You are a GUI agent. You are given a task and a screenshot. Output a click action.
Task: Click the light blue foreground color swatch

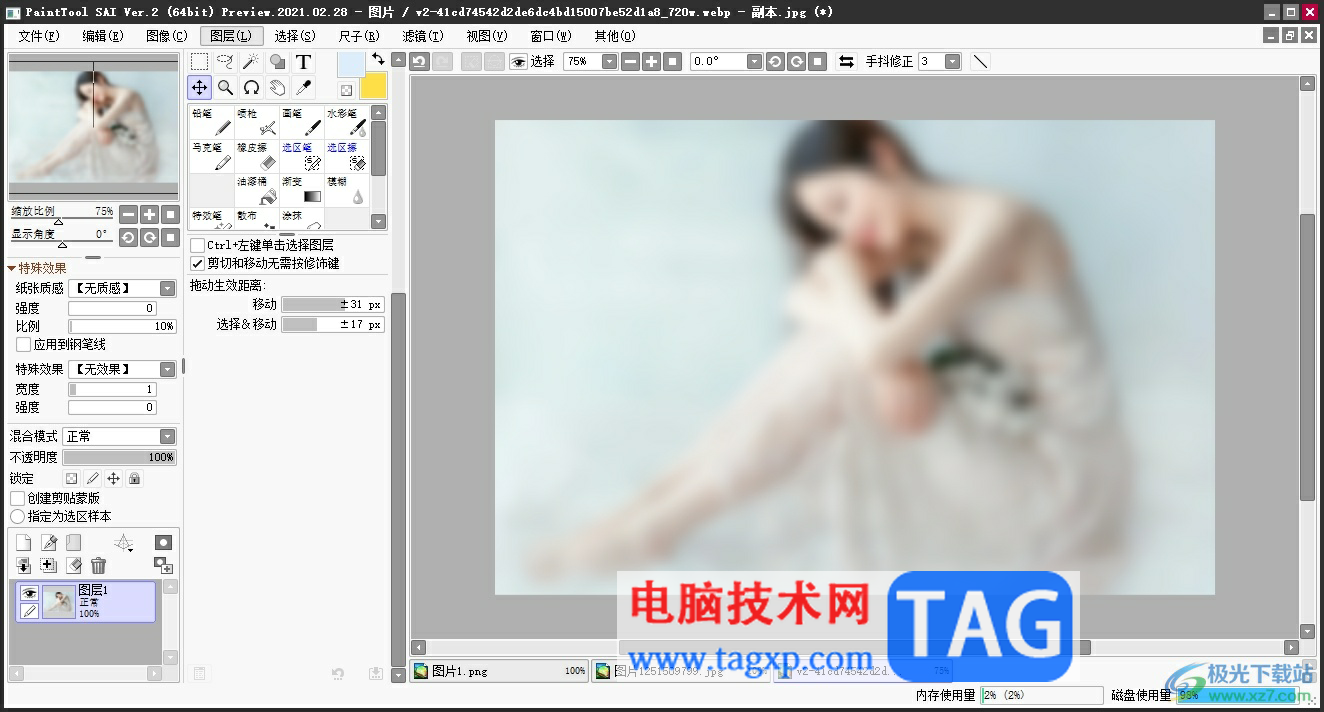pyautogui.click(x=350, y=63)
